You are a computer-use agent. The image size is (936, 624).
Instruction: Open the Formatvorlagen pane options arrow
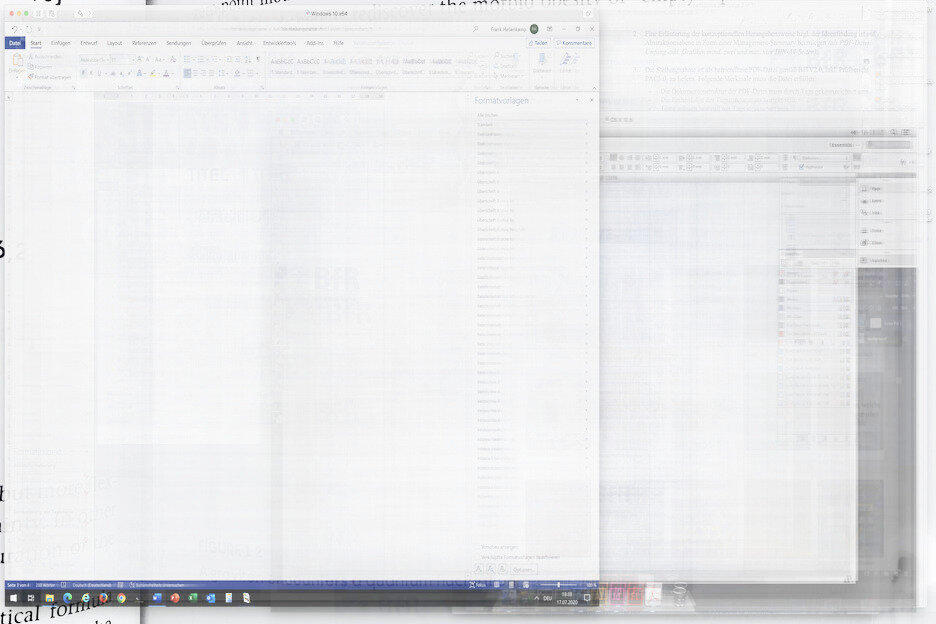[x=577, y=100]
